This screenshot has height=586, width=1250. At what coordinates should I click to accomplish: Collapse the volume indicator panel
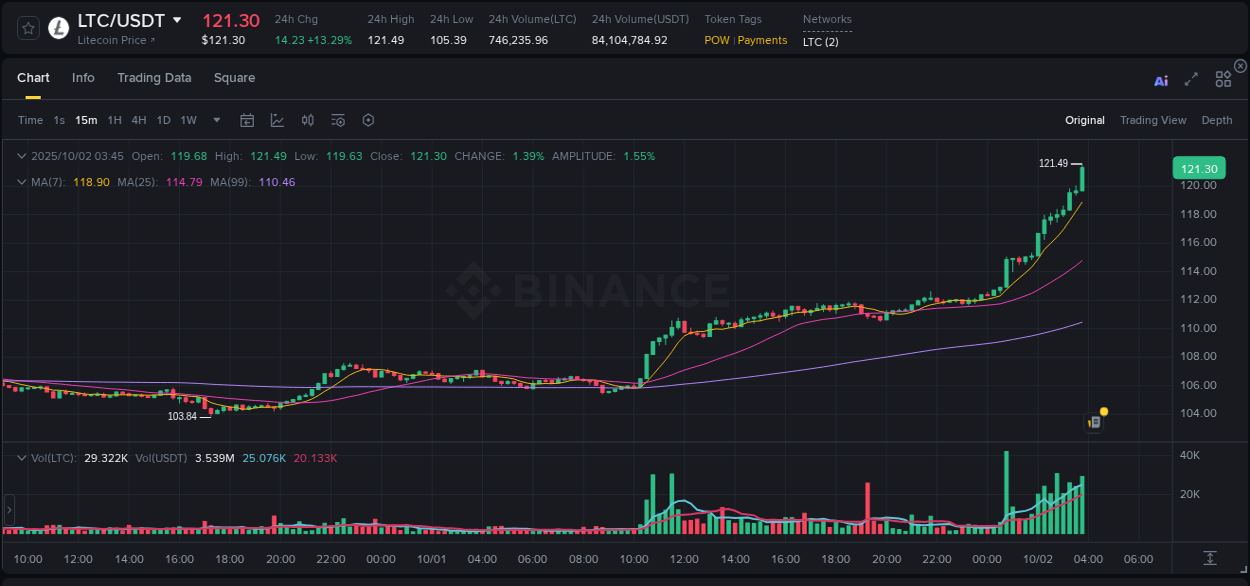point(21,457)
